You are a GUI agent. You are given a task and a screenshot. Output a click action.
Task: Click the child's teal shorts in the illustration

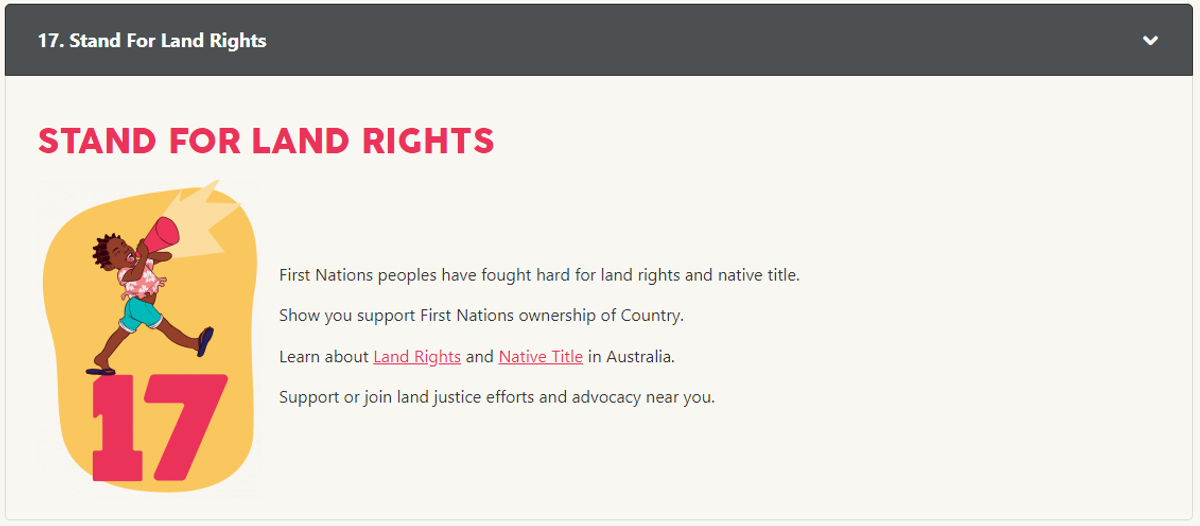140,313
